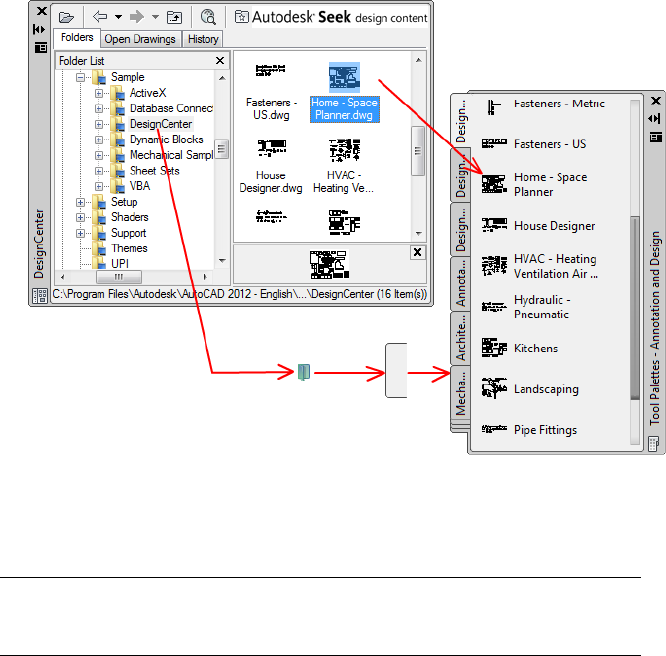Open DesignCenter palette properties menu icon
This screenshot has width=666, height=656.
pyautogui.click(x=40, y=48)
